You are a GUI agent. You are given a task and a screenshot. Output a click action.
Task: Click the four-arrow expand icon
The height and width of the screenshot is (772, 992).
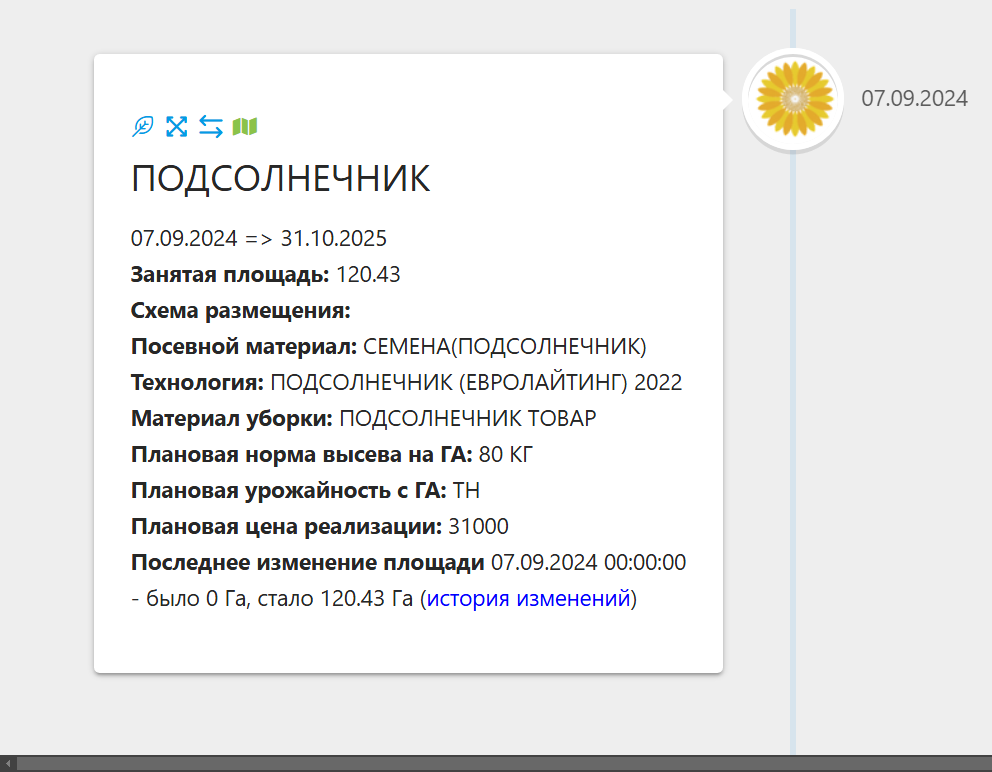click(x=177, y=127)
